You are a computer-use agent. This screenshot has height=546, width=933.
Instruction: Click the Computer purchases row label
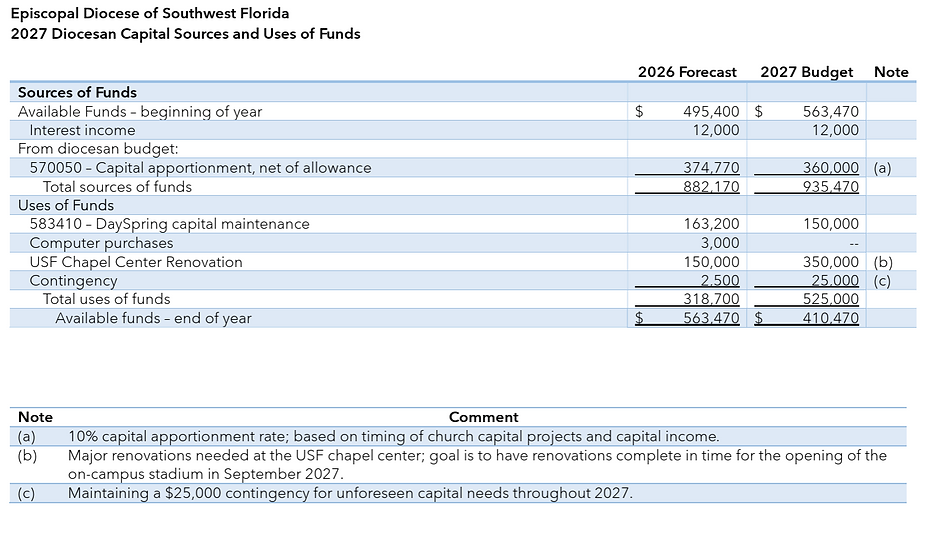click(101, 243)
